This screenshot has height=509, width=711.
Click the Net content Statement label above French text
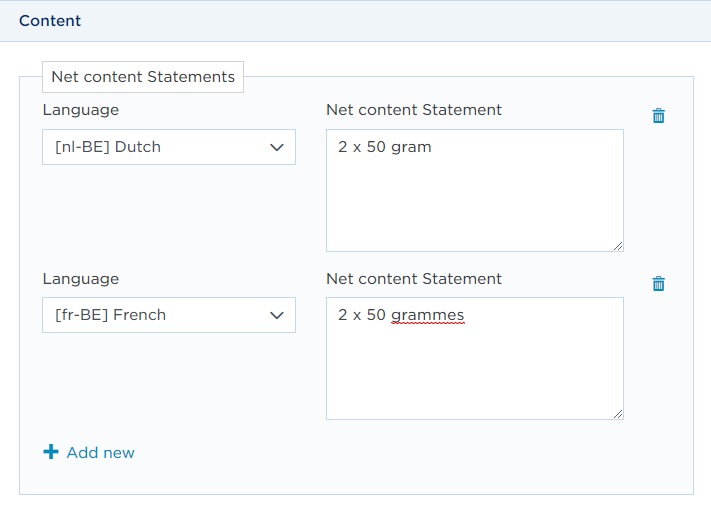click(414, 279)
